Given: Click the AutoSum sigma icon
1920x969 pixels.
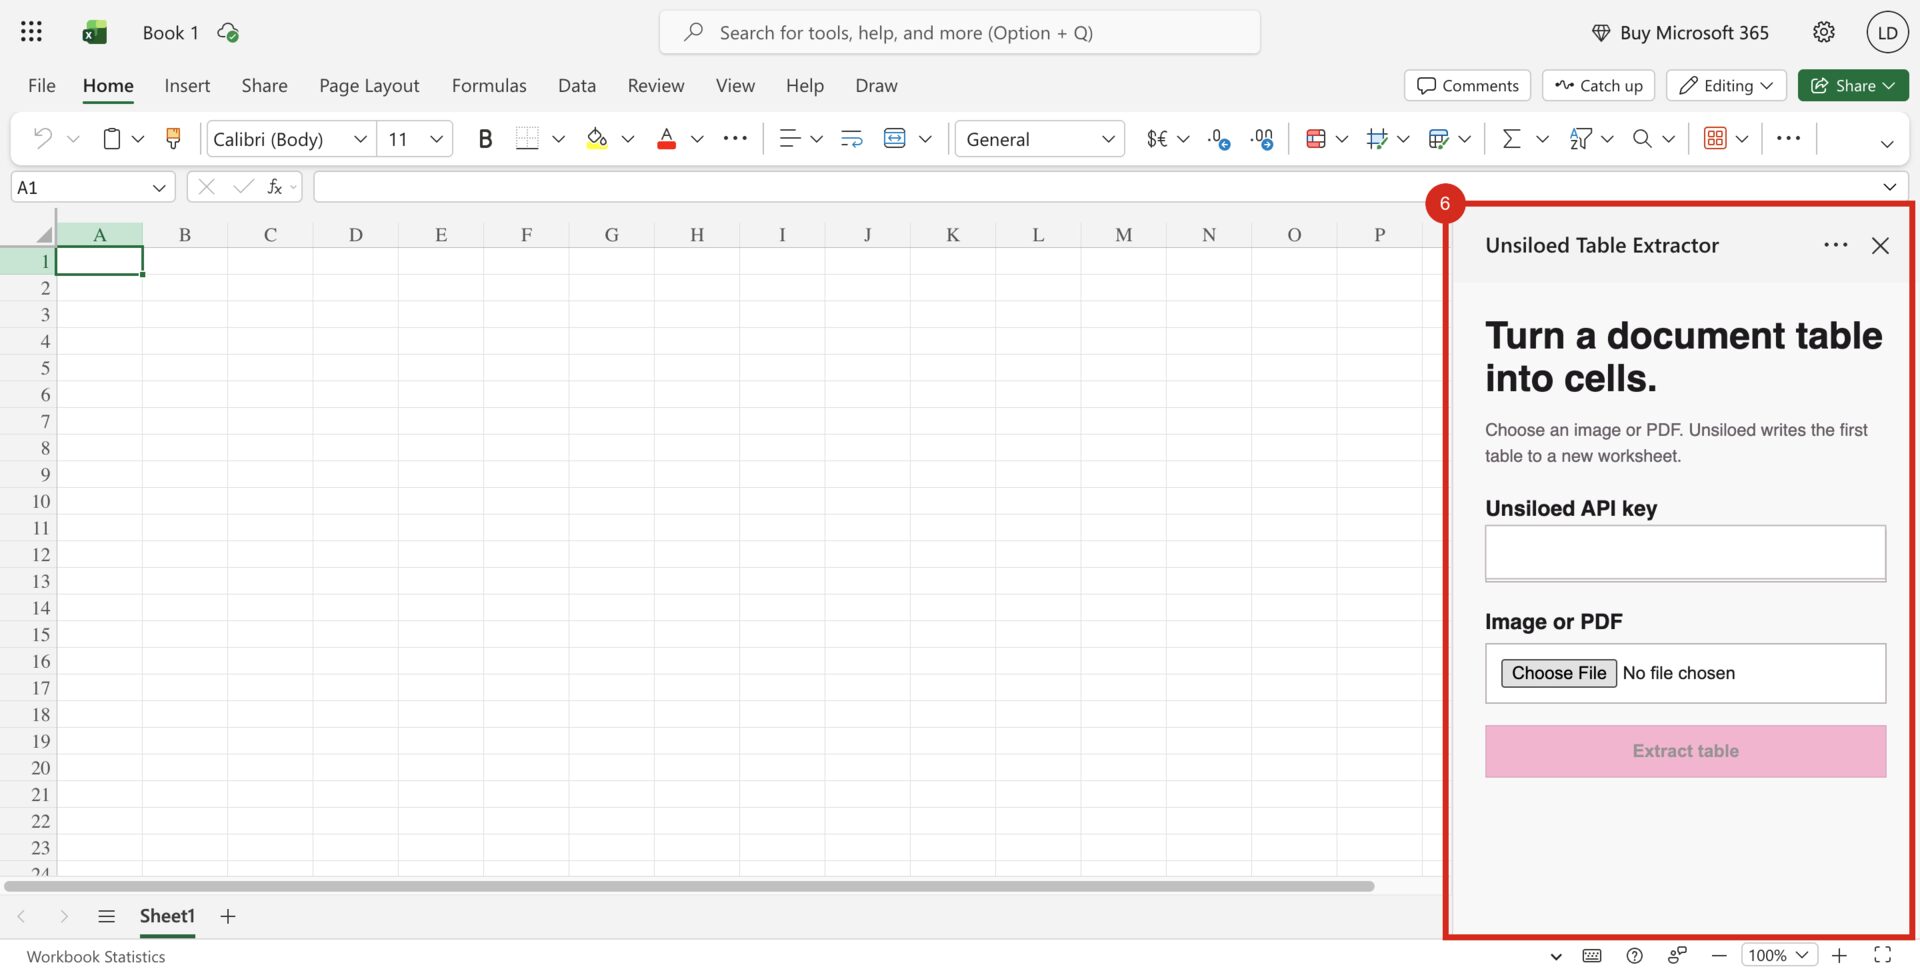Looking at the screenshot, I should (x=1512, y=139).
